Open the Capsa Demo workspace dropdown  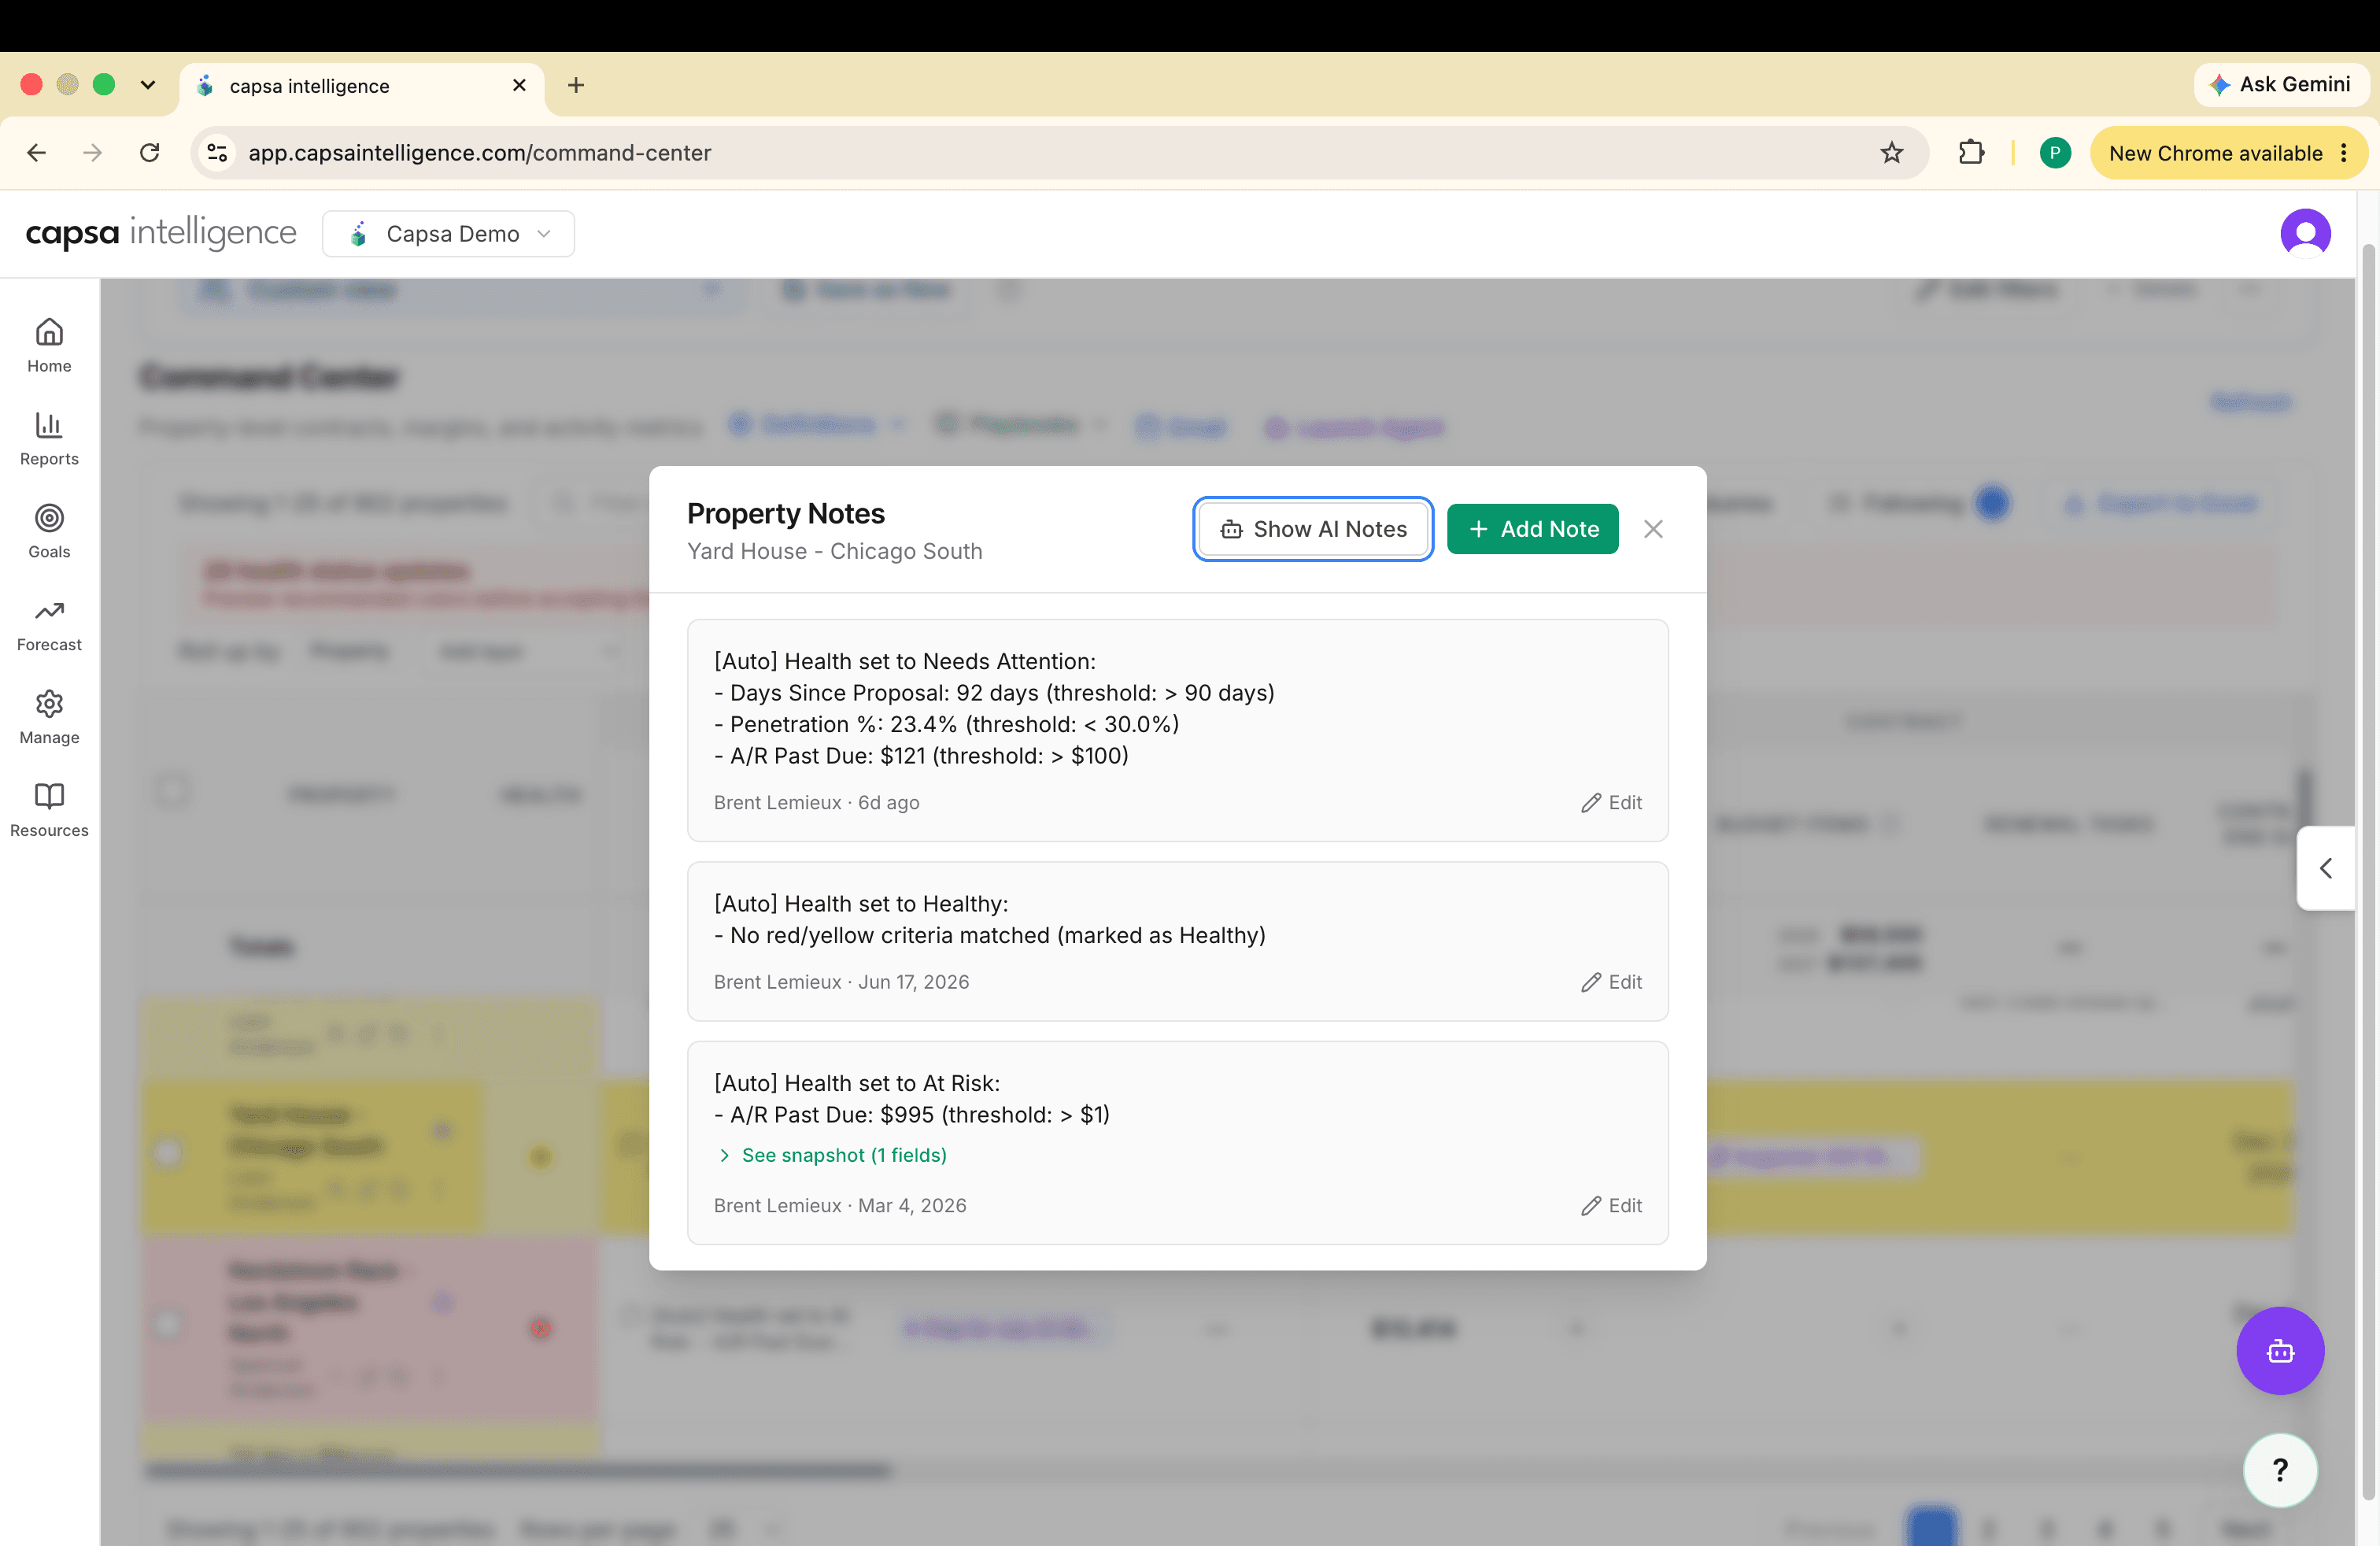click(448, 233)
